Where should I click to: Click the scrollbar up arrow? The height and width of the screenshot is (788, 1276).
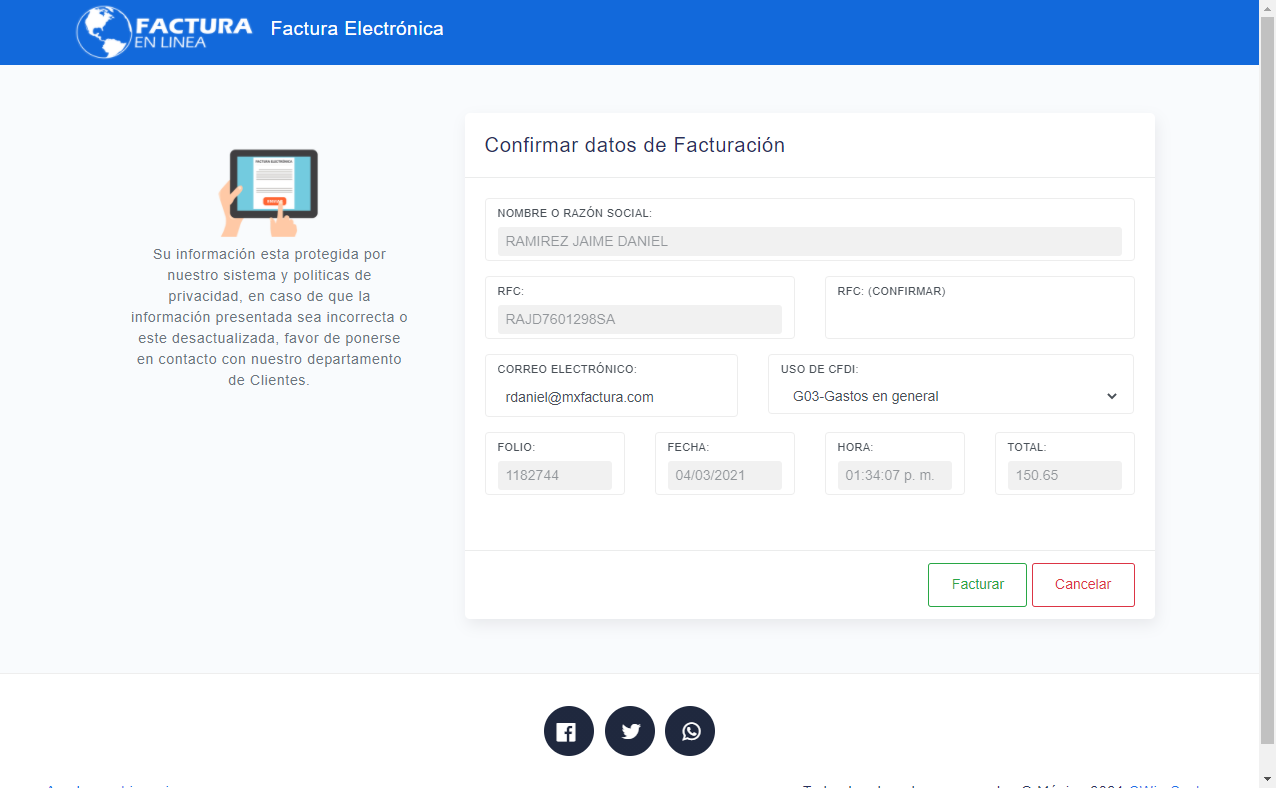(x=1267, y=8)
